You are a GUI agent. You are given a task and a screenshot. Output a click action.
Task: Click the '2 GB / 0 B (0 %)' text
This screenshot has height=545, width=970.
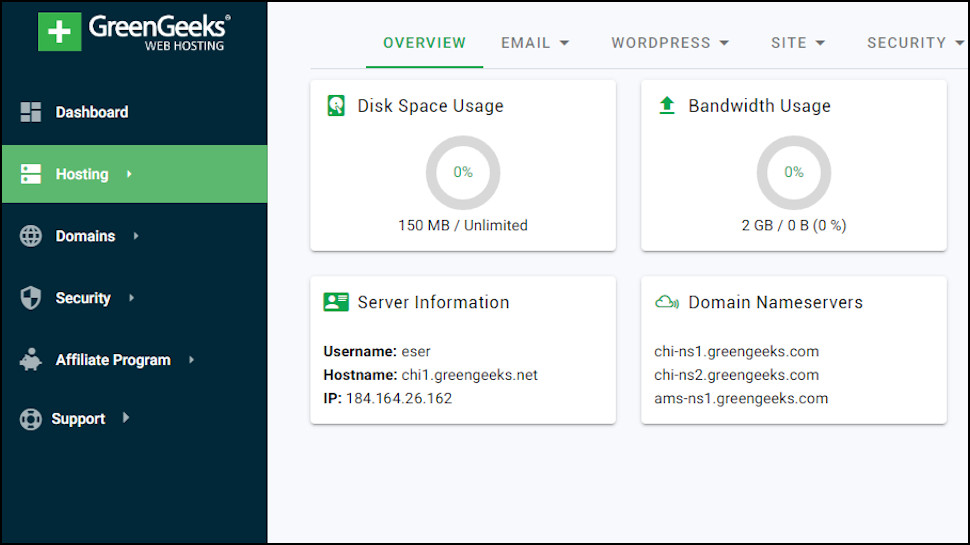794,225
